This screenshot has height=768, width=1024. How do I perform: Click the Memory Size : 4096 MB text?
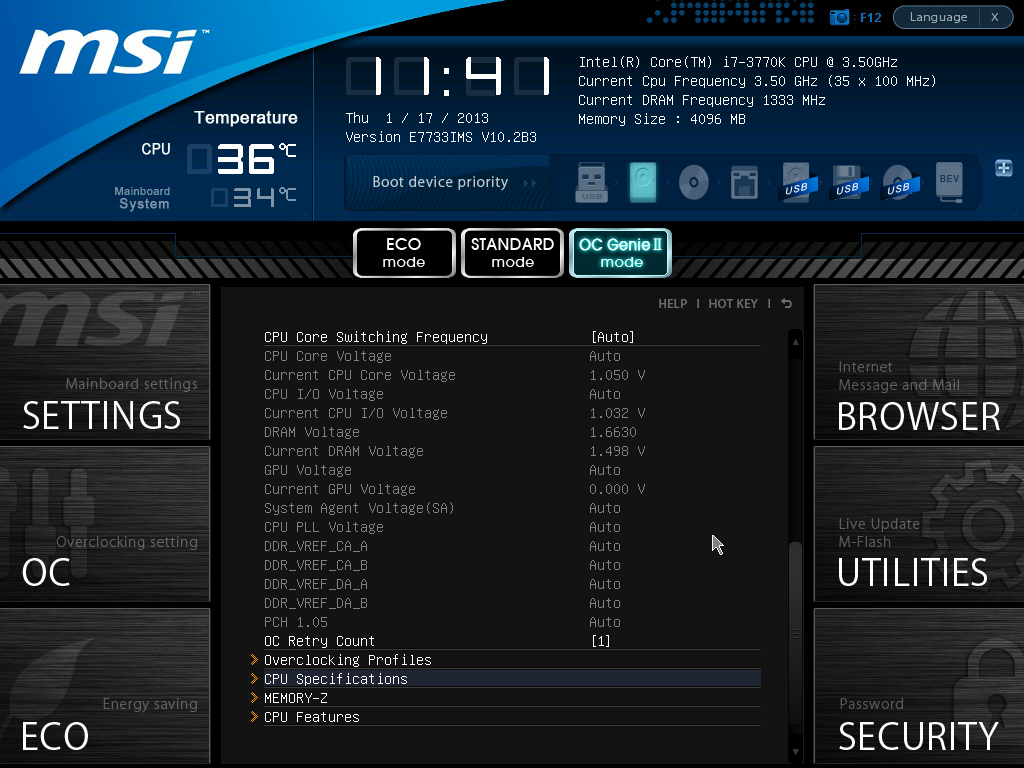tap(662, 120)
